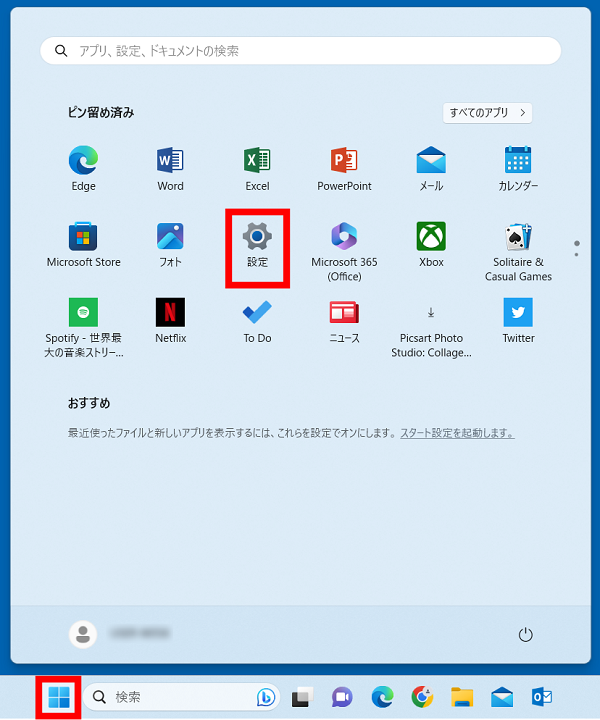This screenshot has height=720, width=600.
Task: Open the フォト app
Action: (x=170, y=245)
